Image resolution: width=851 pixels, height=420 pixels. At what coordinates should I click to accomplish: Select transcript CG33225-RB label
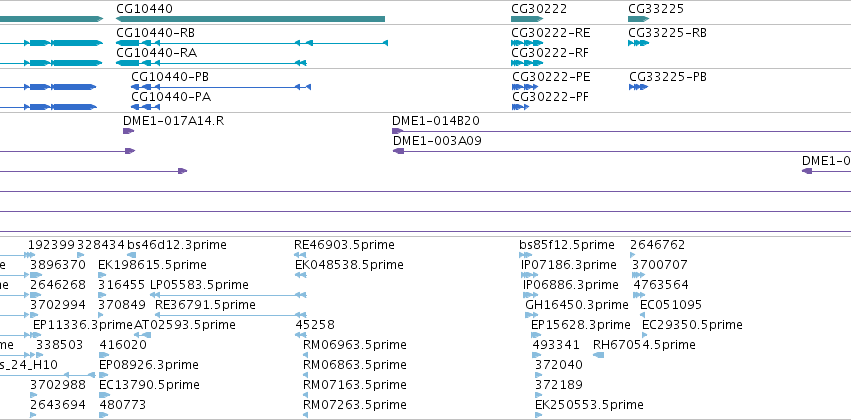coord(668,33)
